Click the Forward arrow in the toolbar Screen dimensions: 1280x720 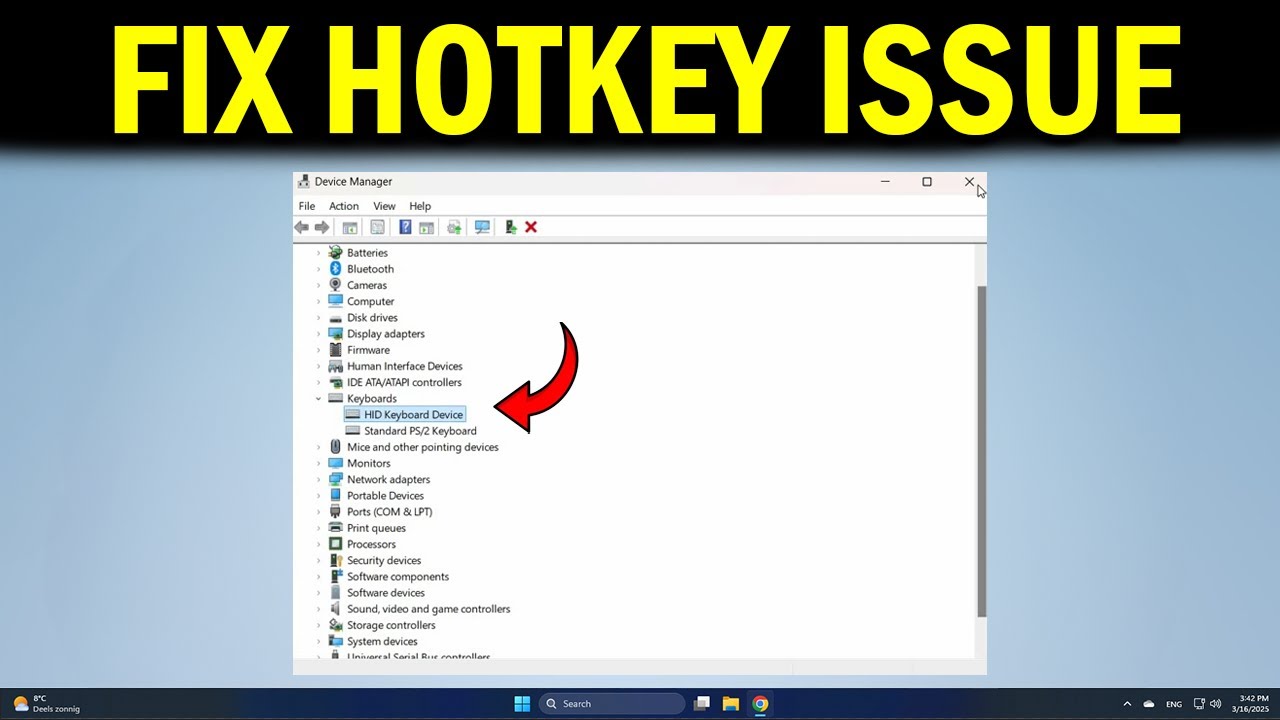pos(322,227)
